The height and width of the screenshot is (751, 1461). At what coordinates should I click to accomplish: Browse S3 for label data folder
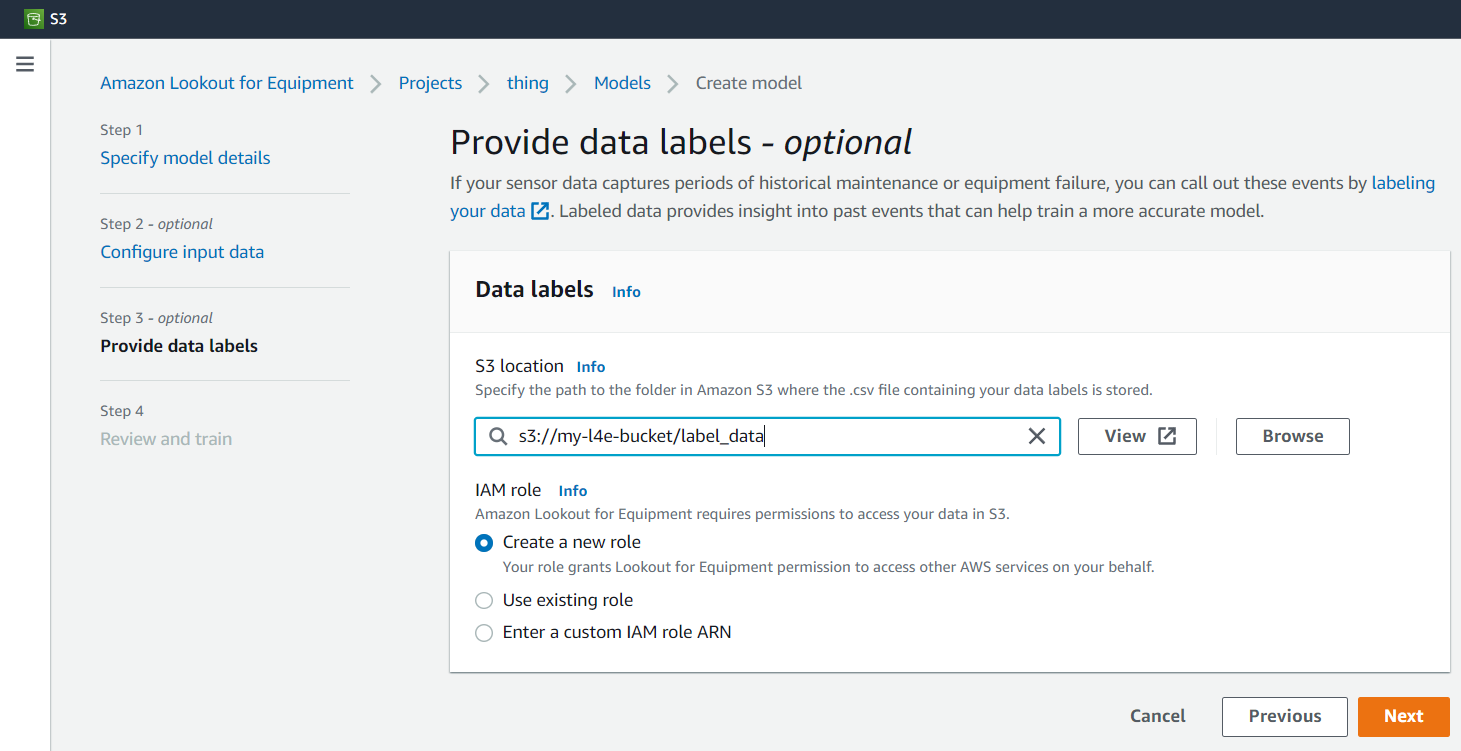[x=1292, y=436]
